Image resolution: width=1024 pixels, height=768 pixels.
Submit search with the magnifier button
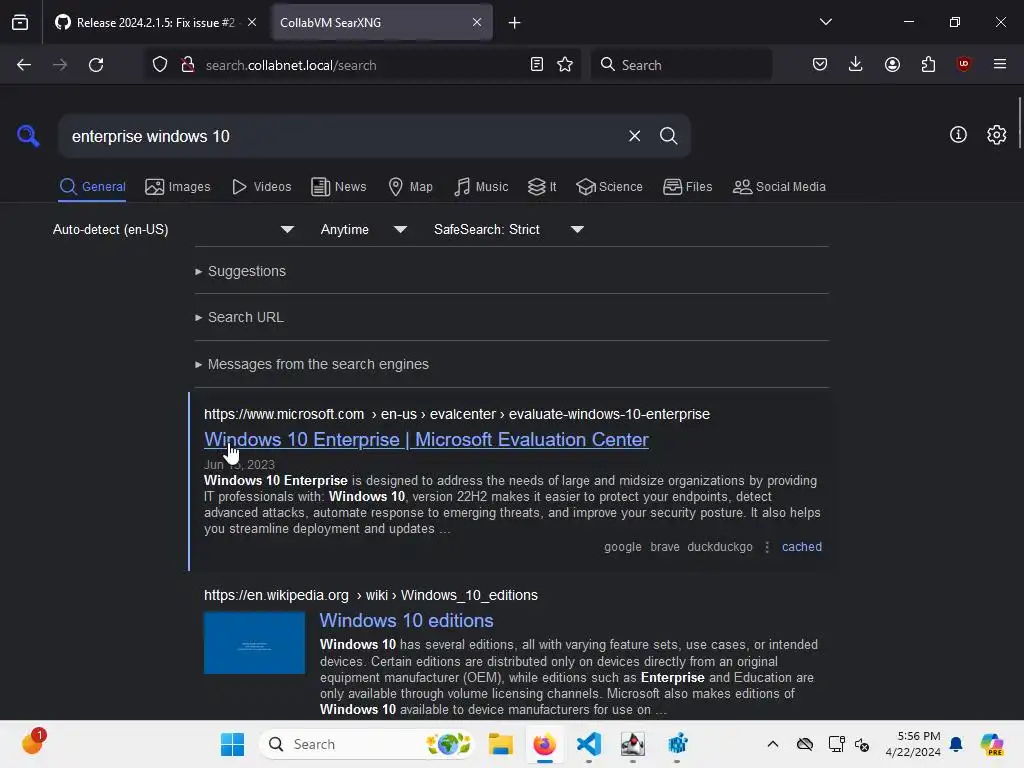click(x=668, y=136)
